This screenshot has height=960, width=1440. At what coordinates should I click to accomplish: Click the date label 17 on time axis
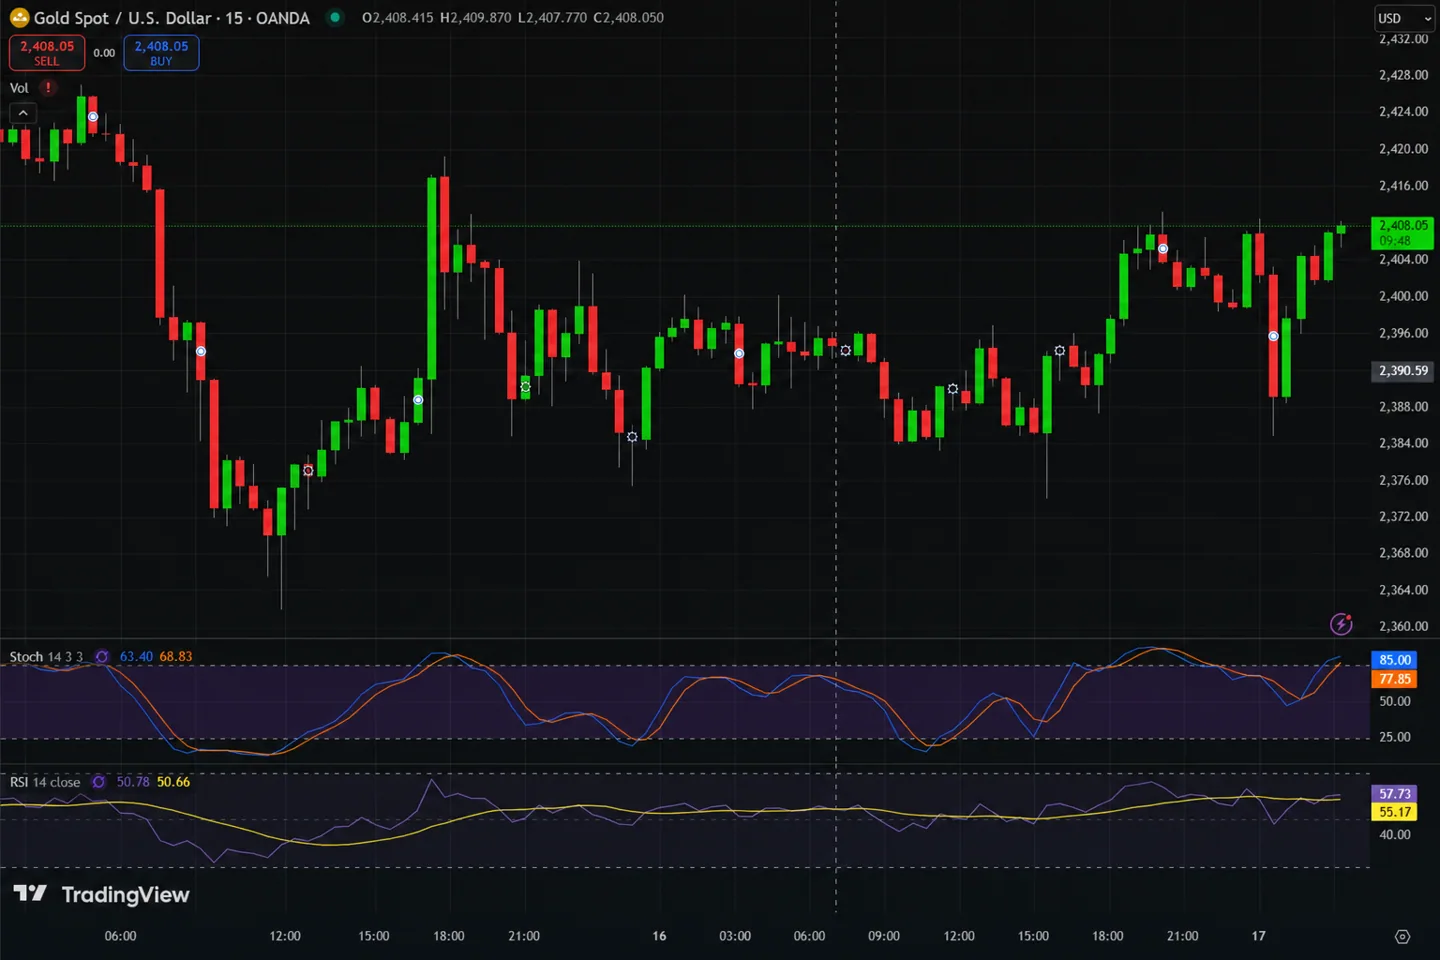point(1258,936)
